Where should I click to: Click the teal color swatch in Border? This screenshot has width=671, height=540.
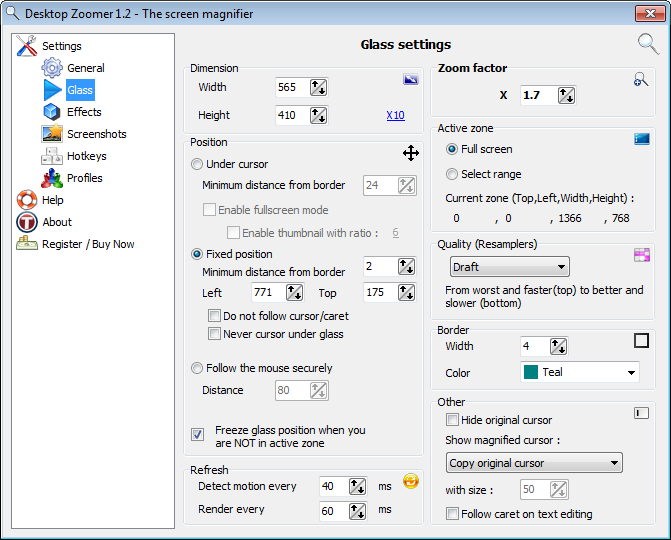[x=531, y=373]
